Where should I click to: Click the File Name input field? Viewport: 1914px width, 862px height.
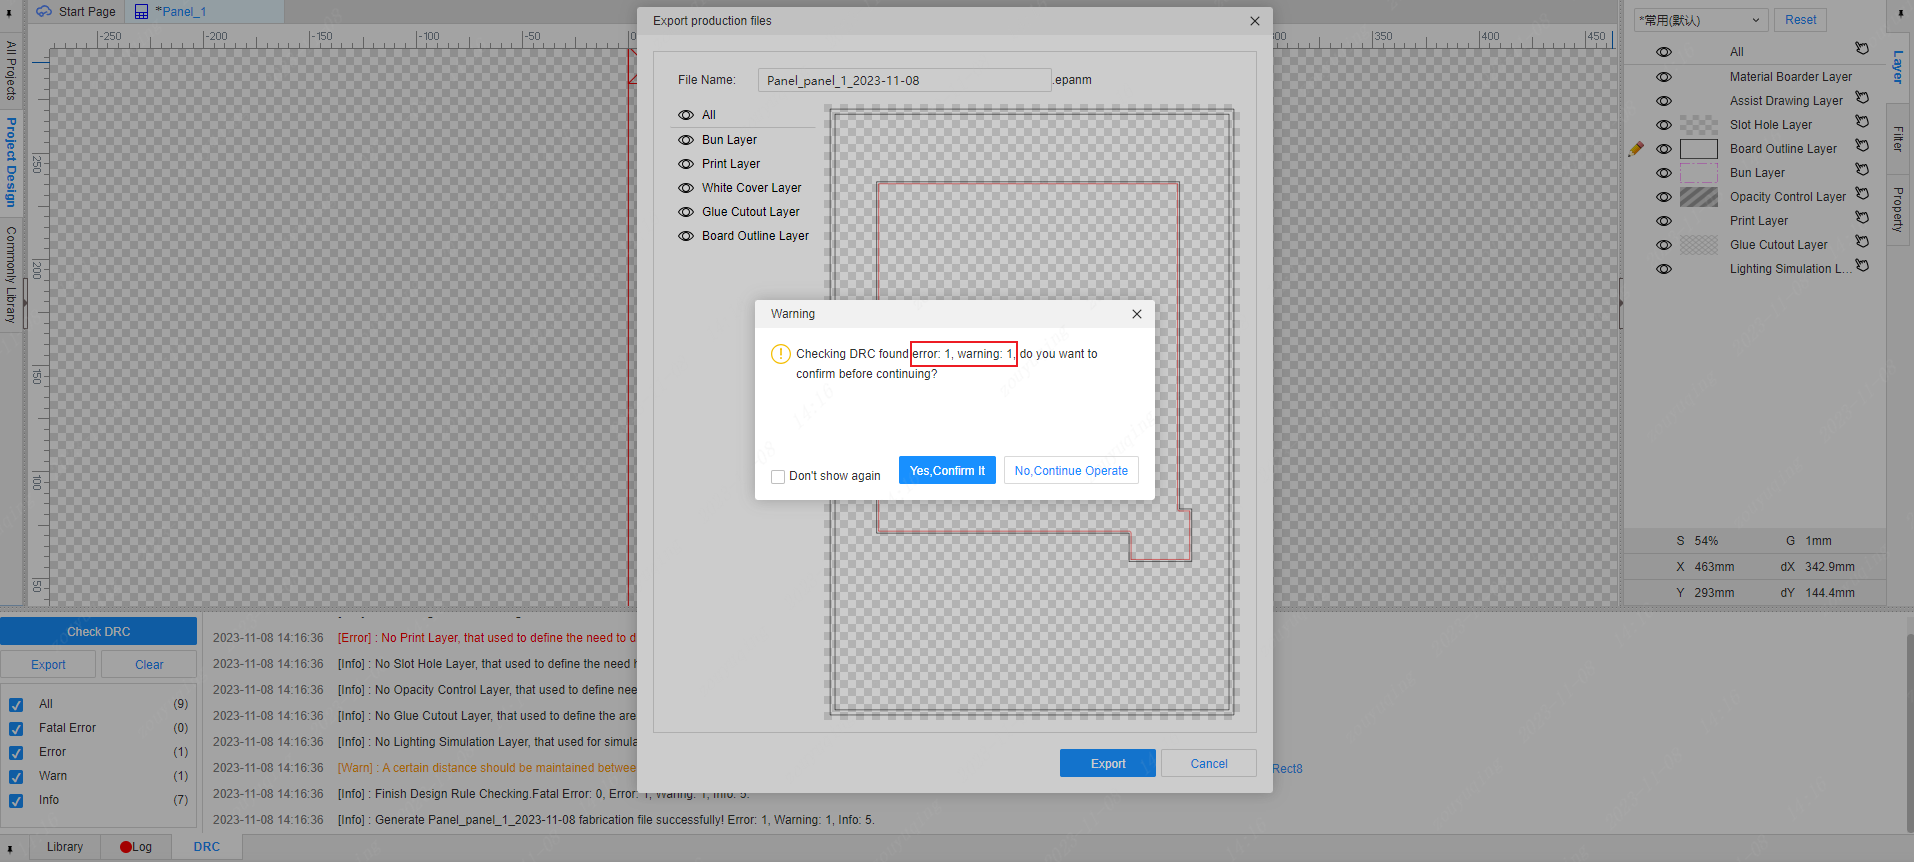[904, 80]
